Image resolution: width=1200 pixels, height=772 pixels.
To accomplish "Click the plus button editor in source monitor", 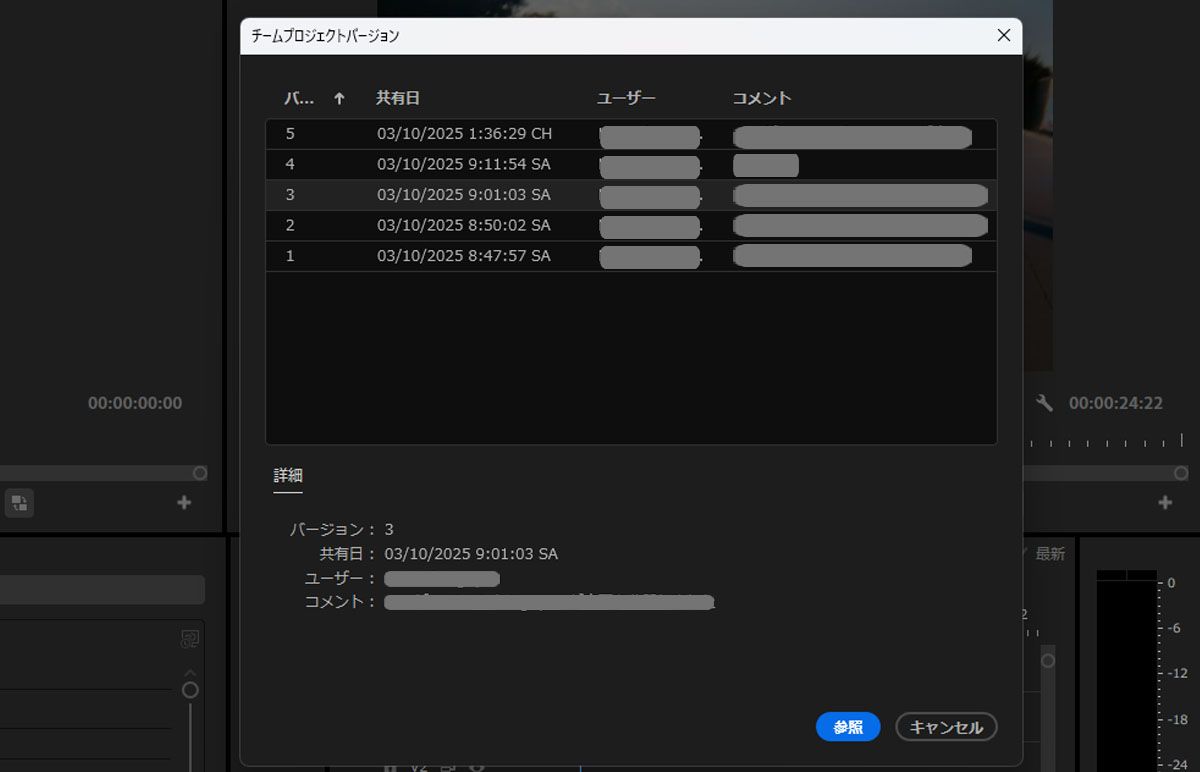I will click(184, 503).
